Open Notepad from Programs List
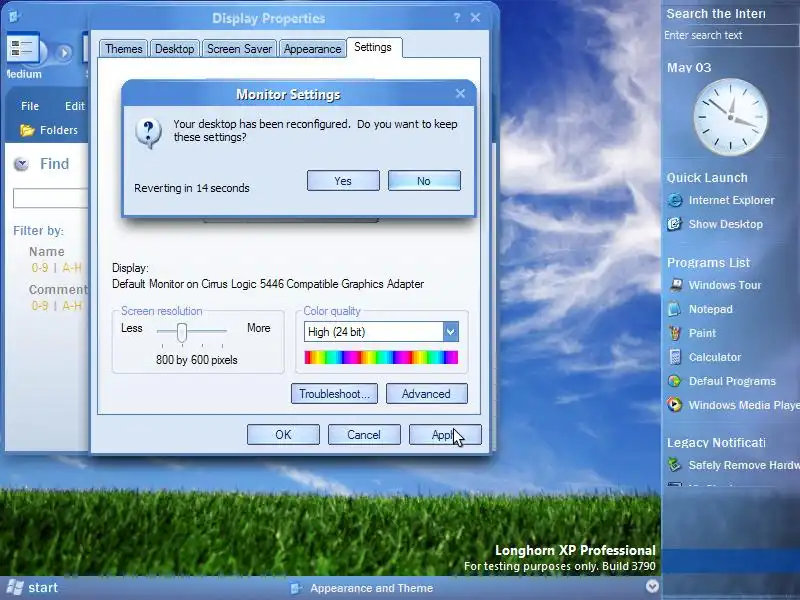Image resolution: width=800 pixels, height=600 pixels. pyautogui.click(x=701, y=309)
